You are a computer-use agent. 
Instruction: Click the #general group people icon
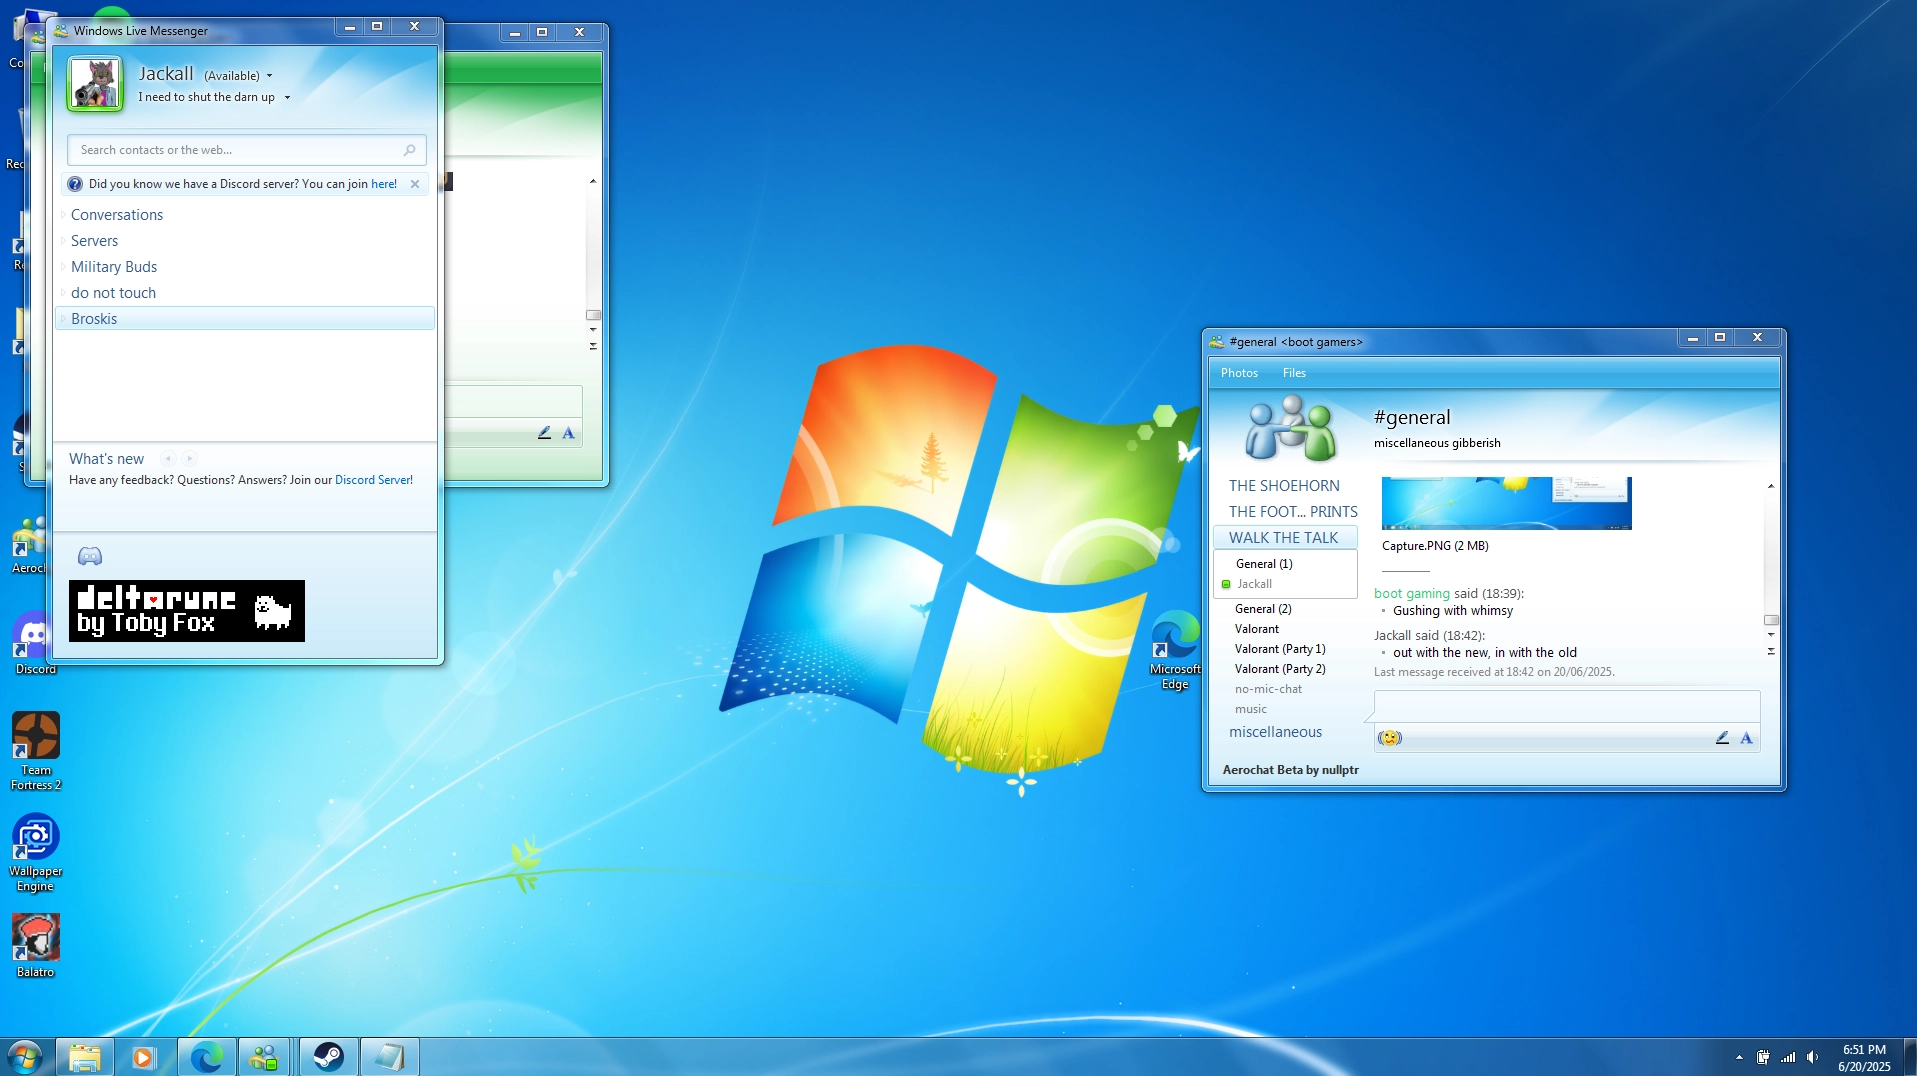click(x=1290, y=427)
